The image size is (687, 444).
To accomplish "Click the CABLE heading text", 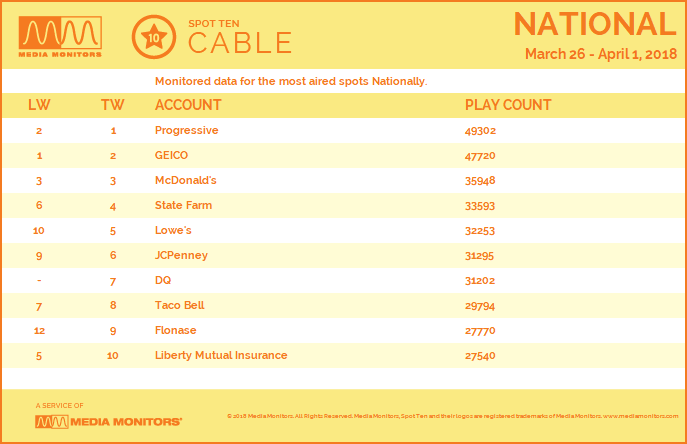I will [x=240, y=42].
